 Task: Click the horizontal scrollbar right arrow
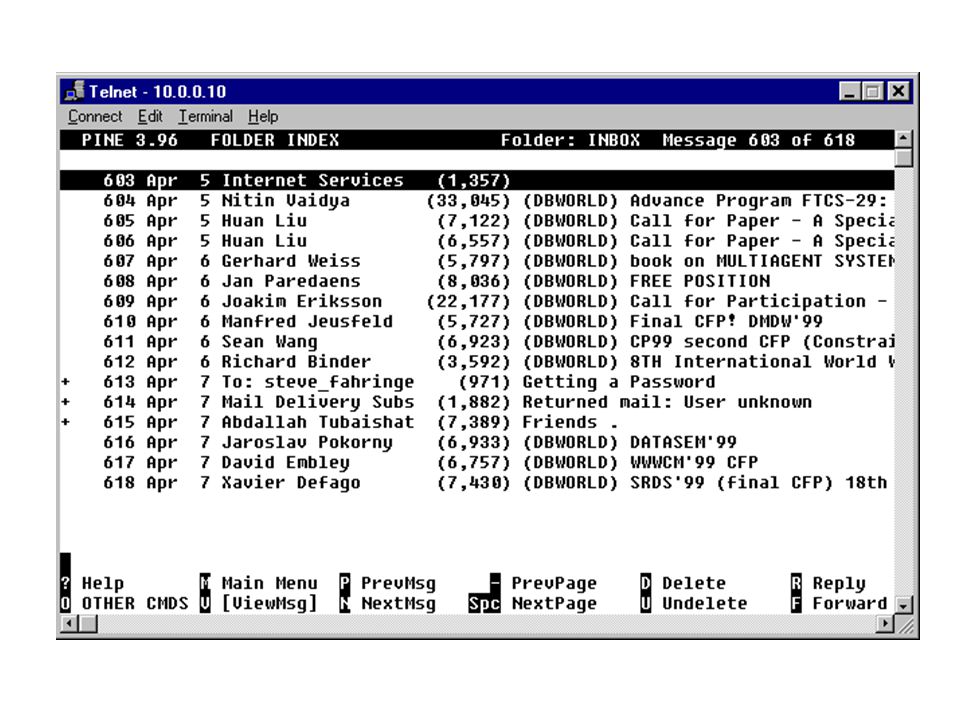click(885, 624)
